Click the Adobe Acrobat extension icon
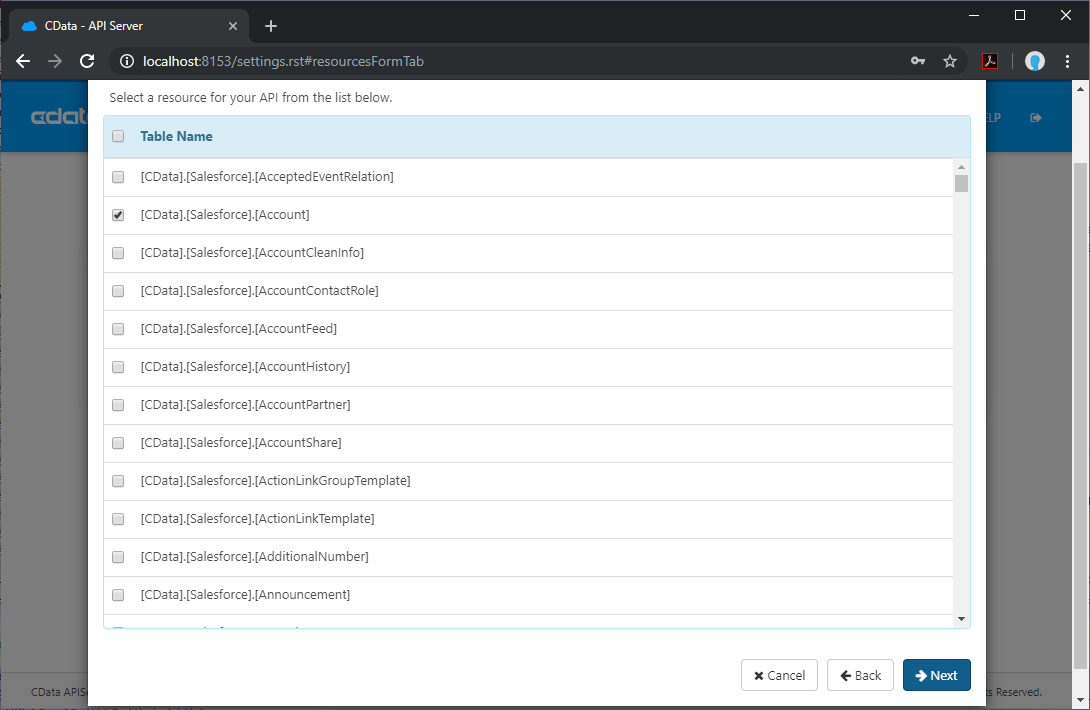Screen dimensions: 1090x710 coord(989,61)
